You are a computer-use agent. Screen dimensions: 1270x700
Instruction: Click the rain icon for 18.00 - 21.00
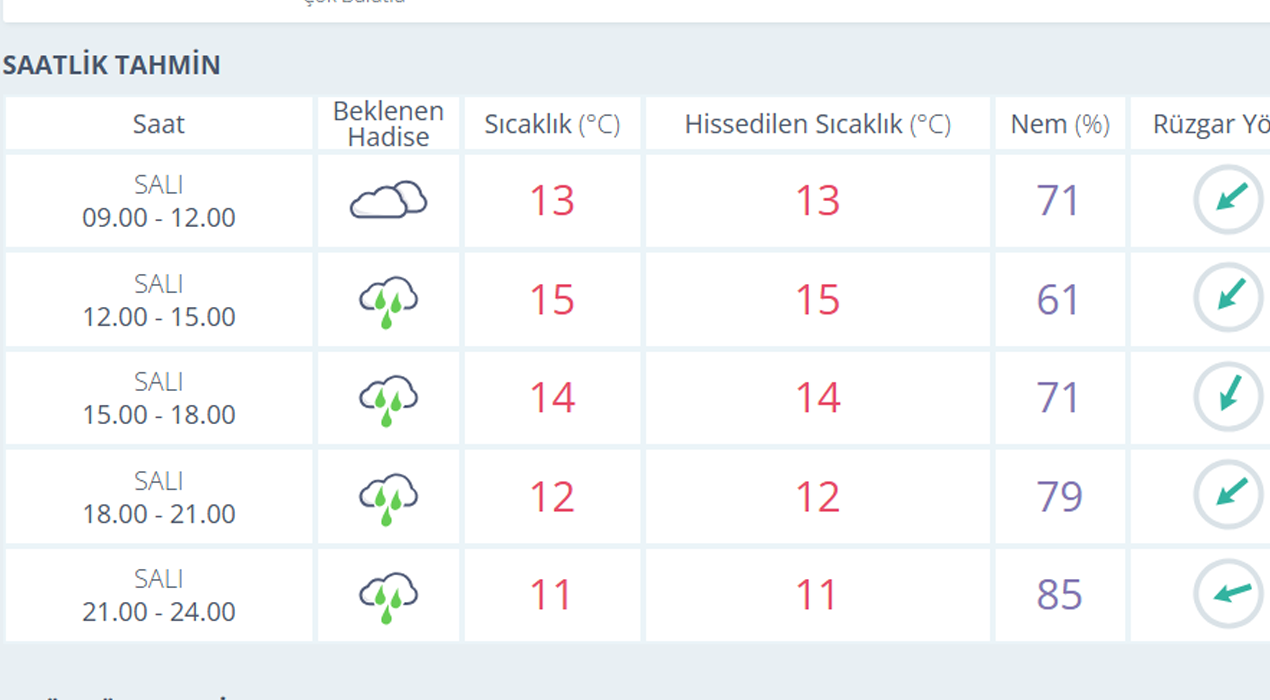388,497
